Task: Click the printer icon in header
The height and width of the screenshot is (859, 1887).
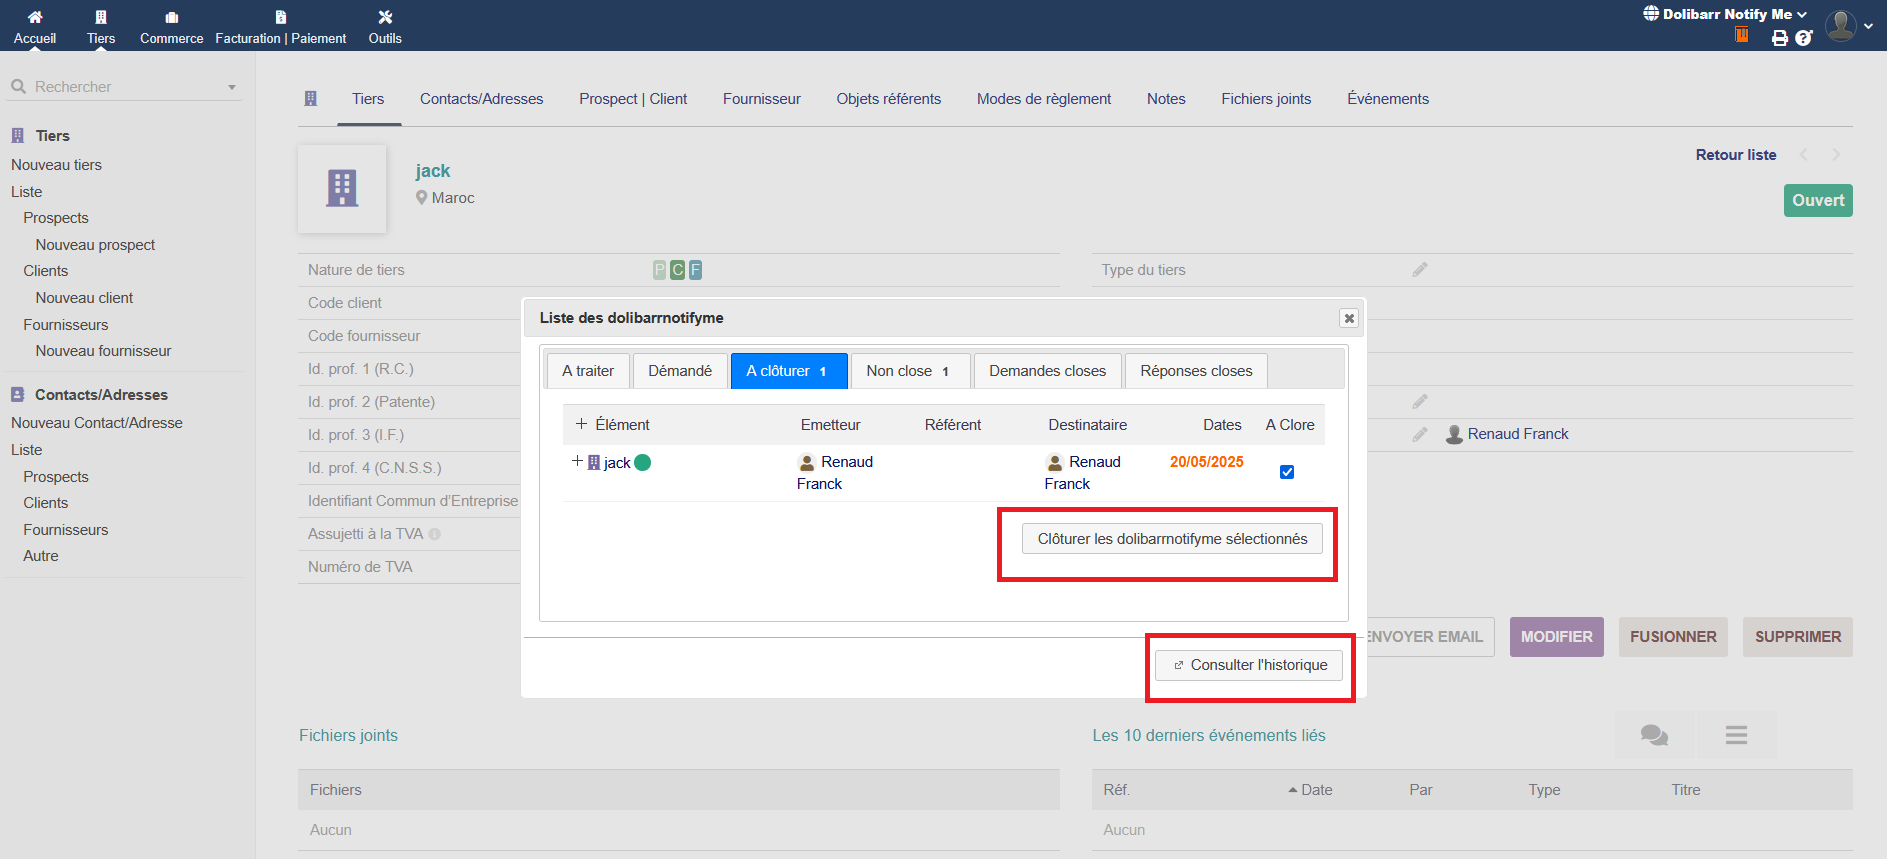Action: point(1779,38)
